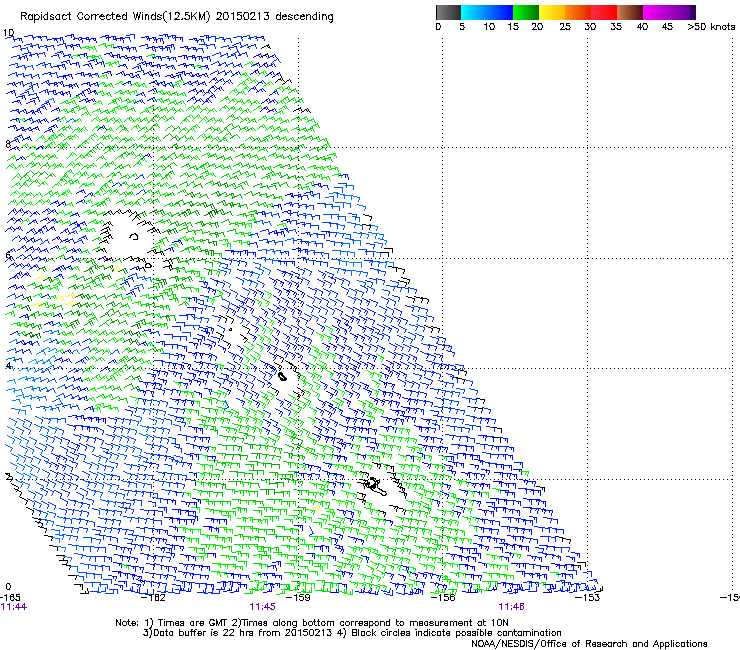The image size is (740, 650).
Task: Click longitude axis label "-165"
Action: 10,597
